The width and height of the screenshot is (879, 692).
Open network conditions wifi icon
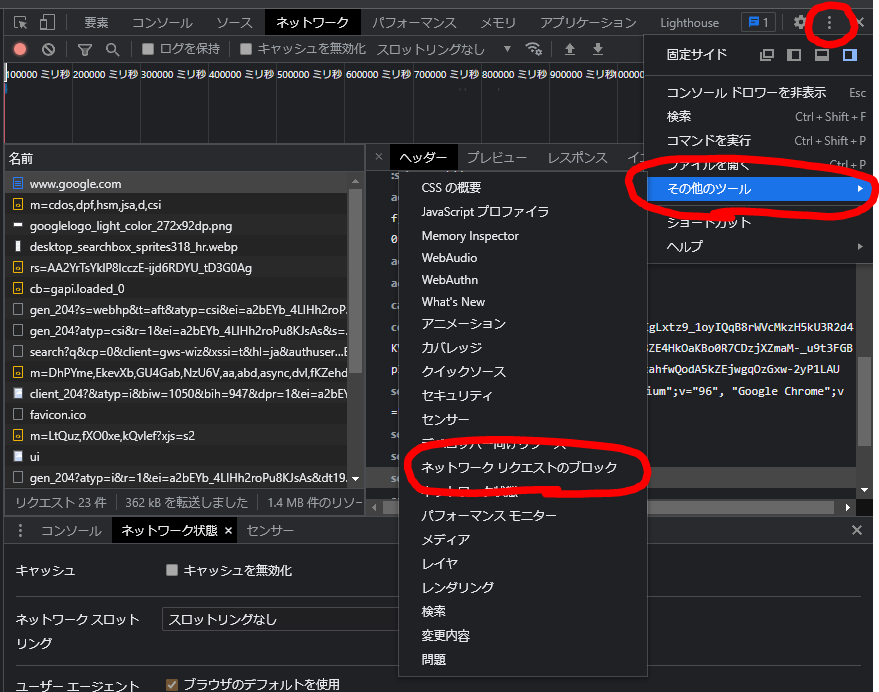[534, 49]
